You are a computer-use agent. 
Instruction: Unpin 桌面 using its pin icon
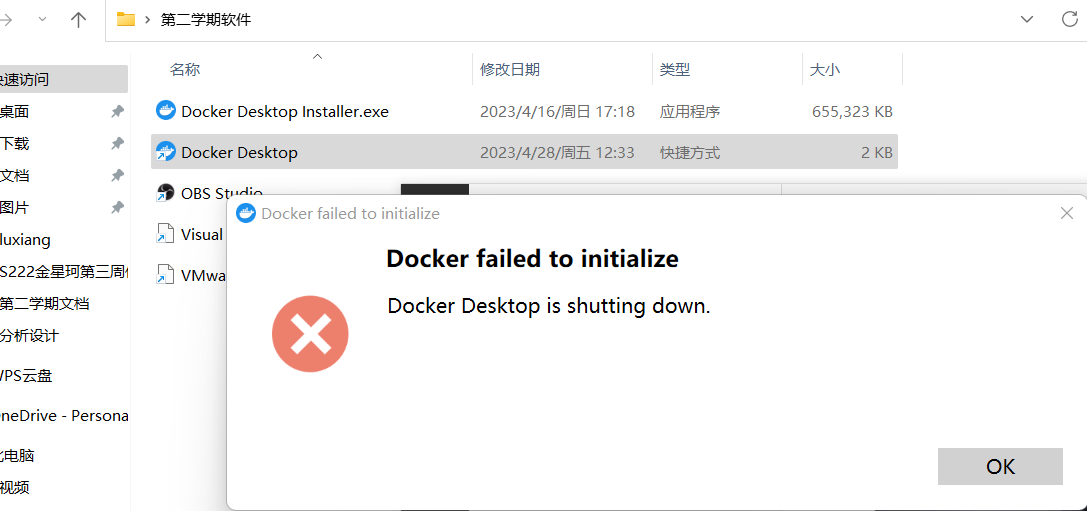tap(117, 111)
